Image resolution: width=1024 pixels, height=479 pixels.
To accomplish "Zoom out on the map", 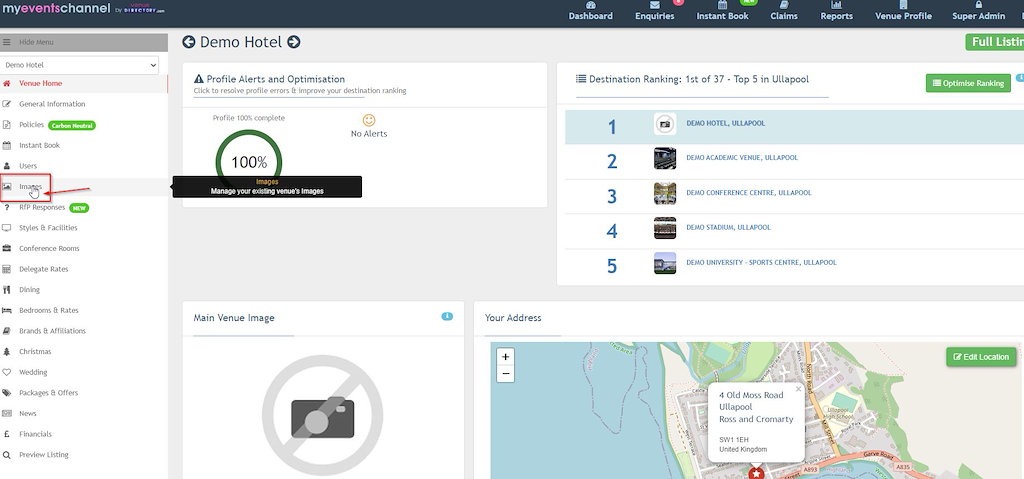I will tap(505, 374).
